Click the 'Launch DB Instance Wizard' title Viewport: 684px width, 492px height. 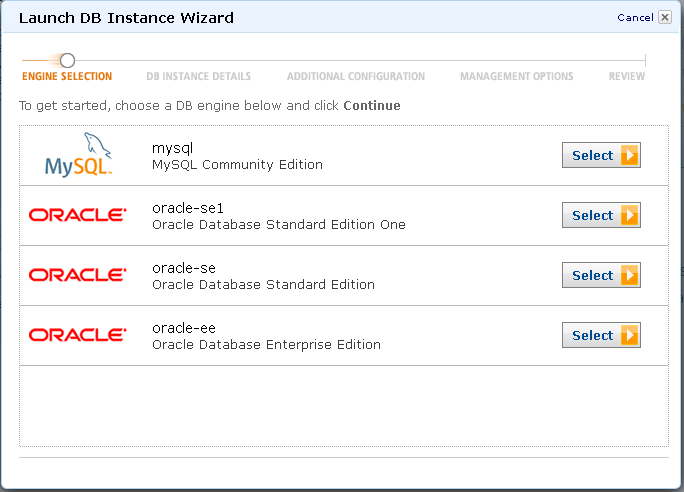point(127,18)
